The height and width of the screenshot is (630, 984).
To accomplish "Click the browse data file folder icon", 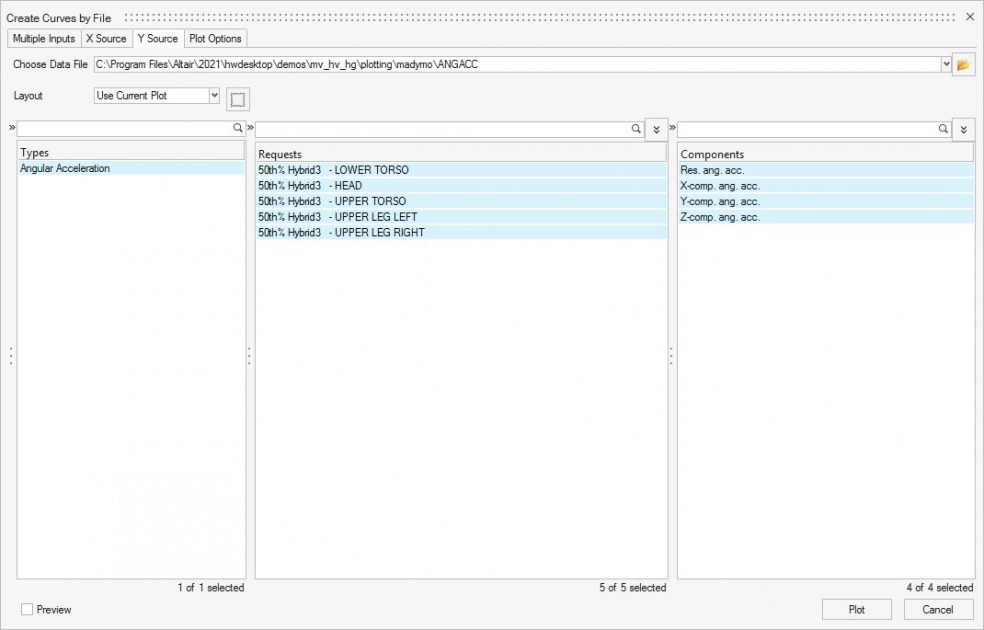I will click(x=963, y=65).
